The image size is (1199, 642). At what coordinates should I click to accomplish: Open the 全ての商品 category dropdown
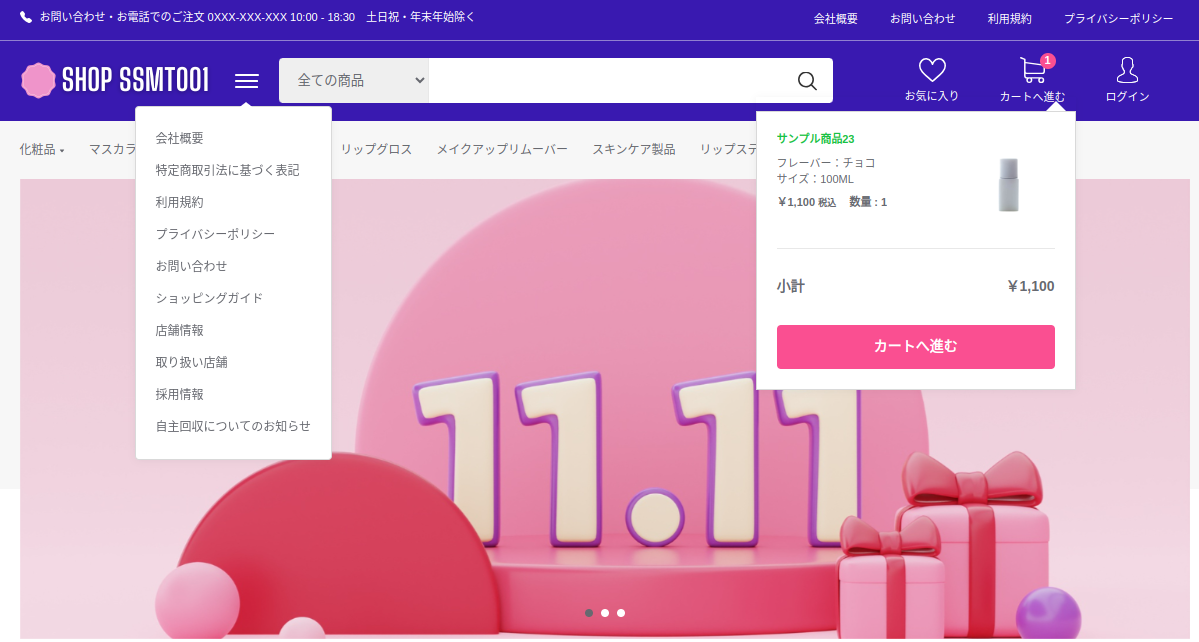(353, 80)
